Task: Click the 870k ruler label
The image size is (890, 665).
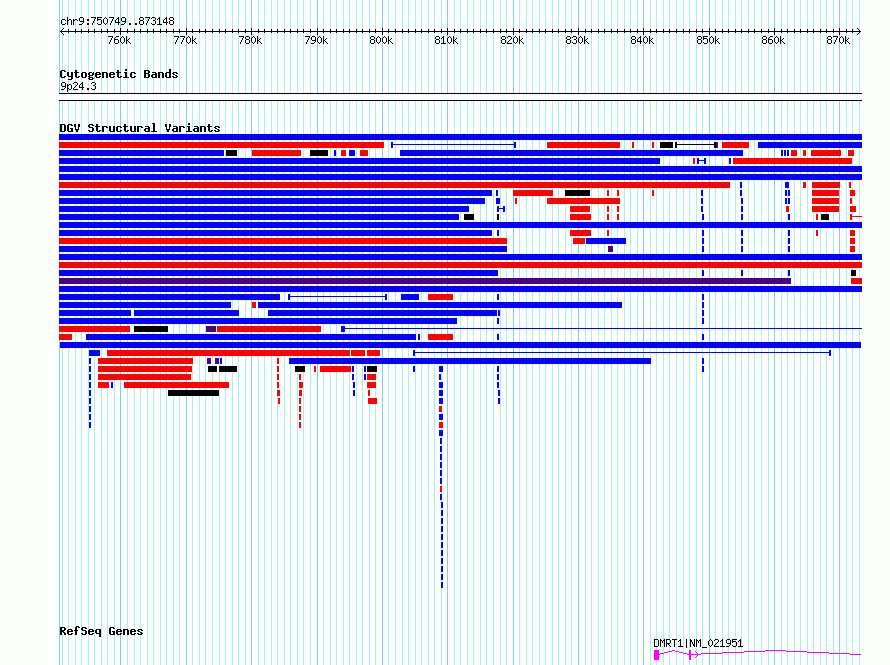Action: tap(838, 41)
